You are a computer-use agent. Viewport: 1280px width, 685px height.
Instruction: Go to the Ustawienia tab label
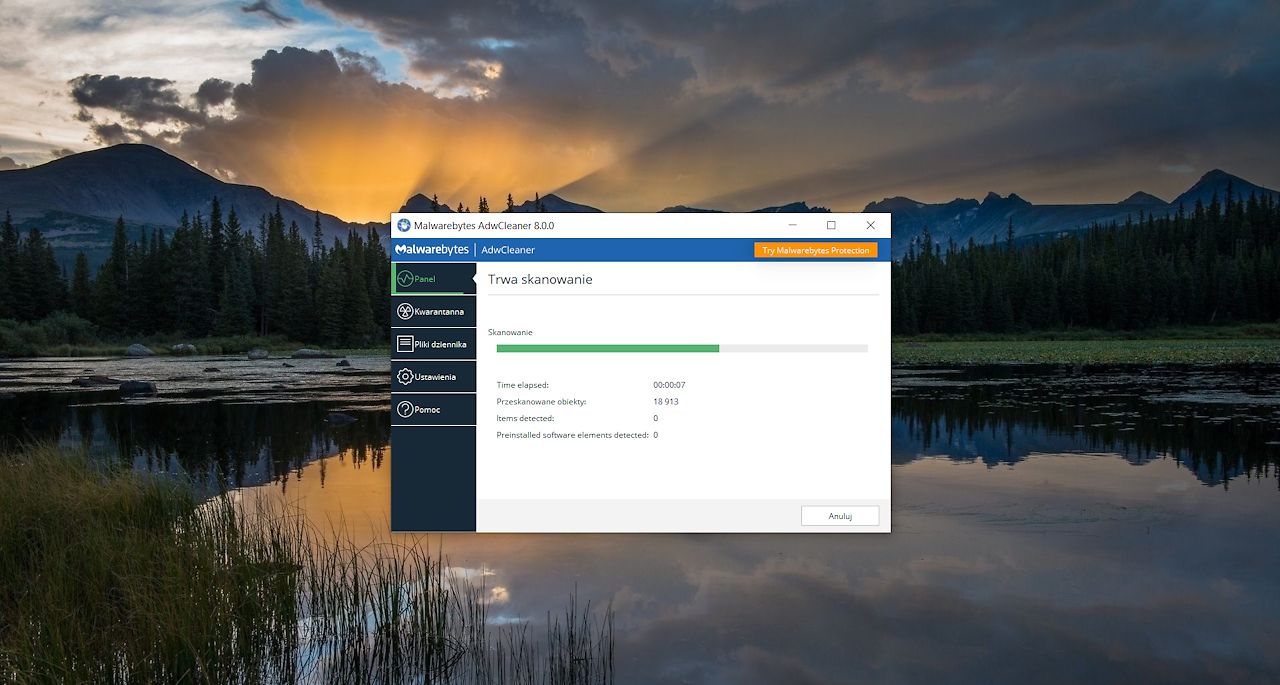[x=435, y=377]
